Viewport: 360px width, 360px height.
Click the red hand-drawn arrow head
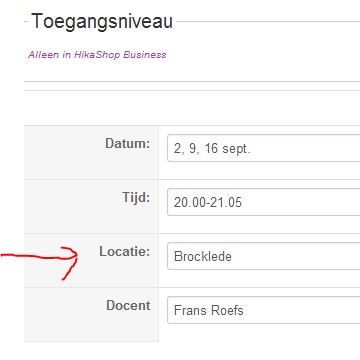point(69,263)
